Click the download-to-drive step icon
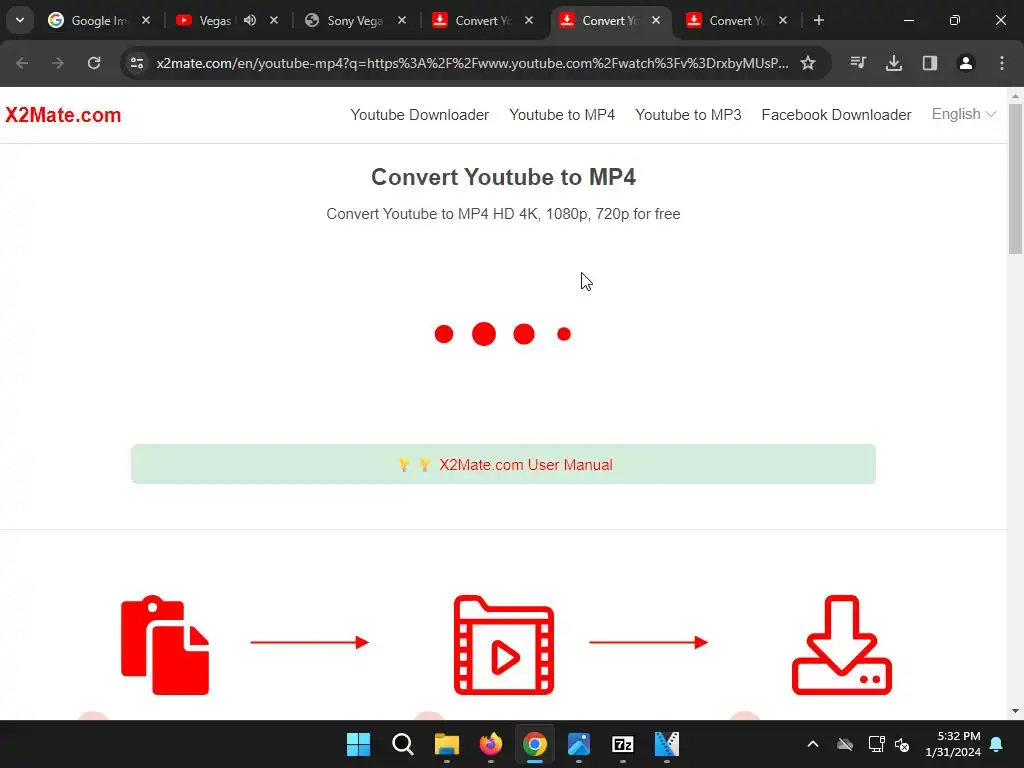Image resolution: width=1024 pixels, height=768 pixels. pos(842,645)
